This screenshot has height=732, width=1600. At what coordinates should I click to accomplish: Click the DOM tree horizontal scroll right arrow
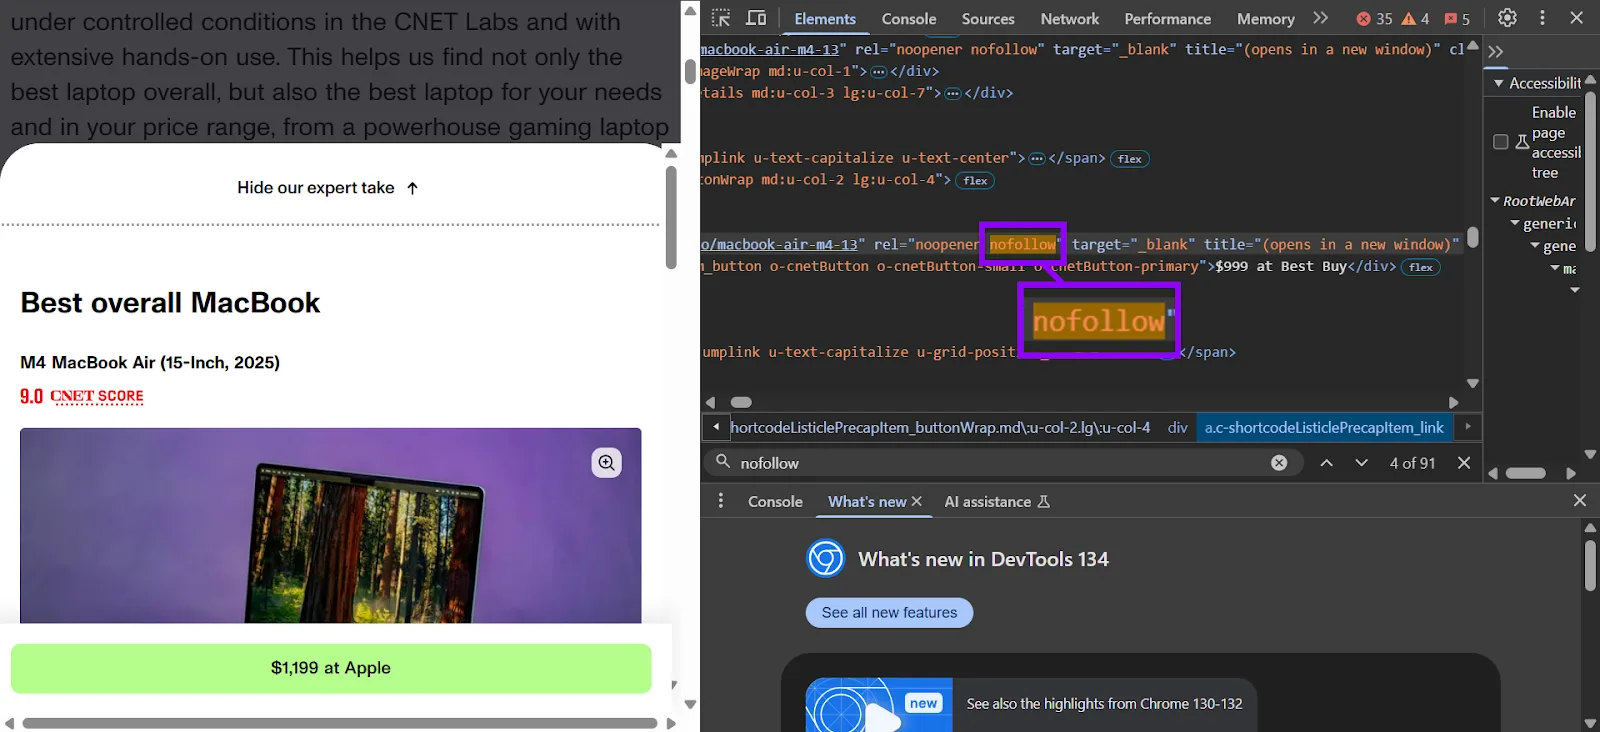point(1454,402)
